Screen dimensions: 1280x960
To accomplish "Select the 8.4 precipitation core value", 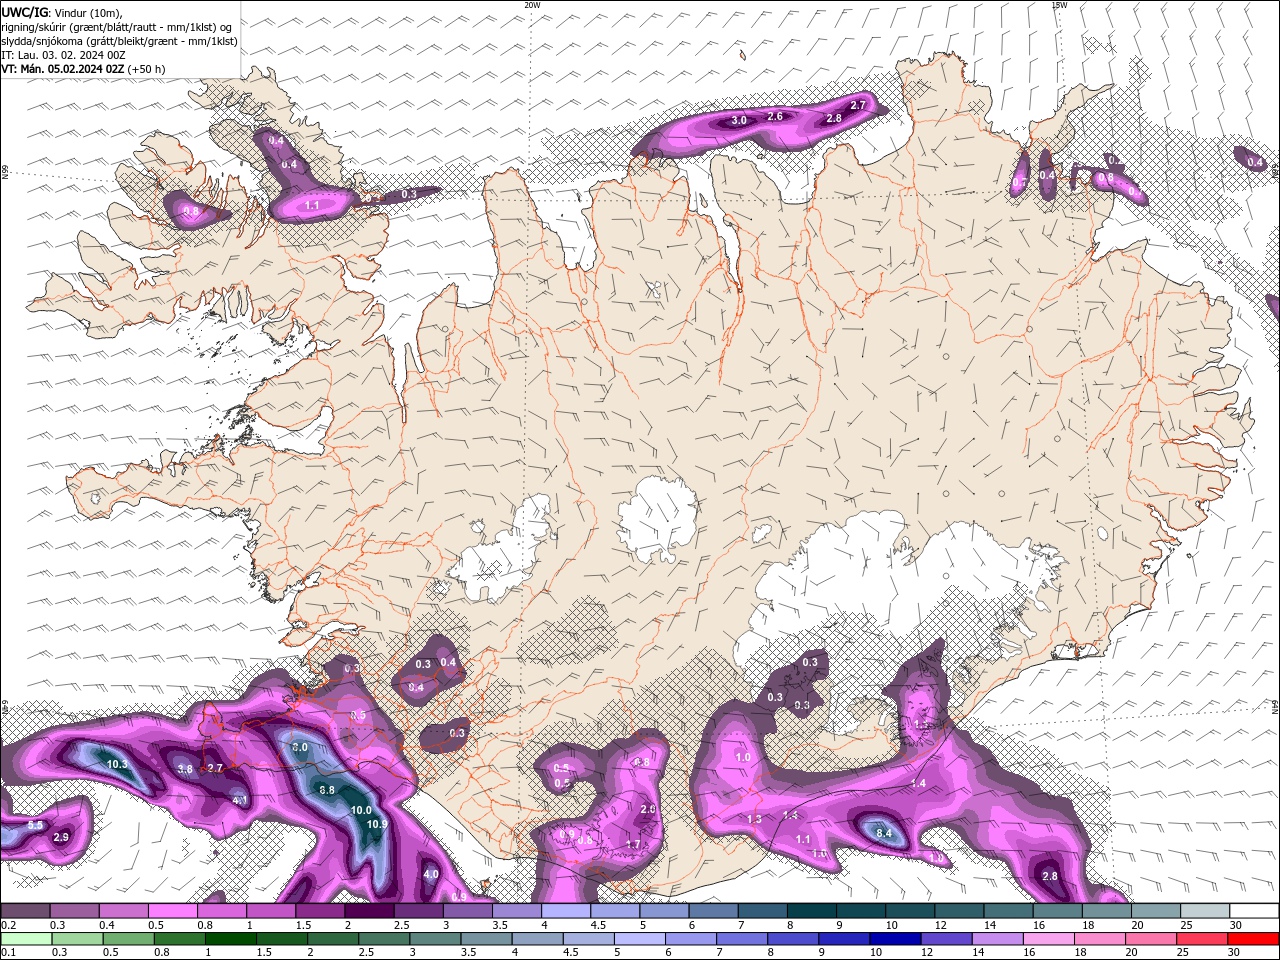I will click(884, 832).
